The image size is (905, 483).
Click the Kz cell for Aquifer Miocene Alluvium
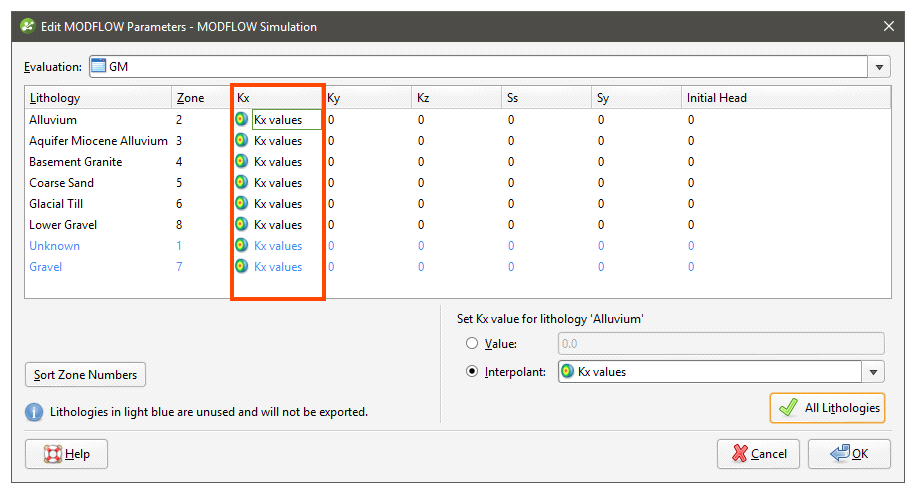(x=457, y=141)
